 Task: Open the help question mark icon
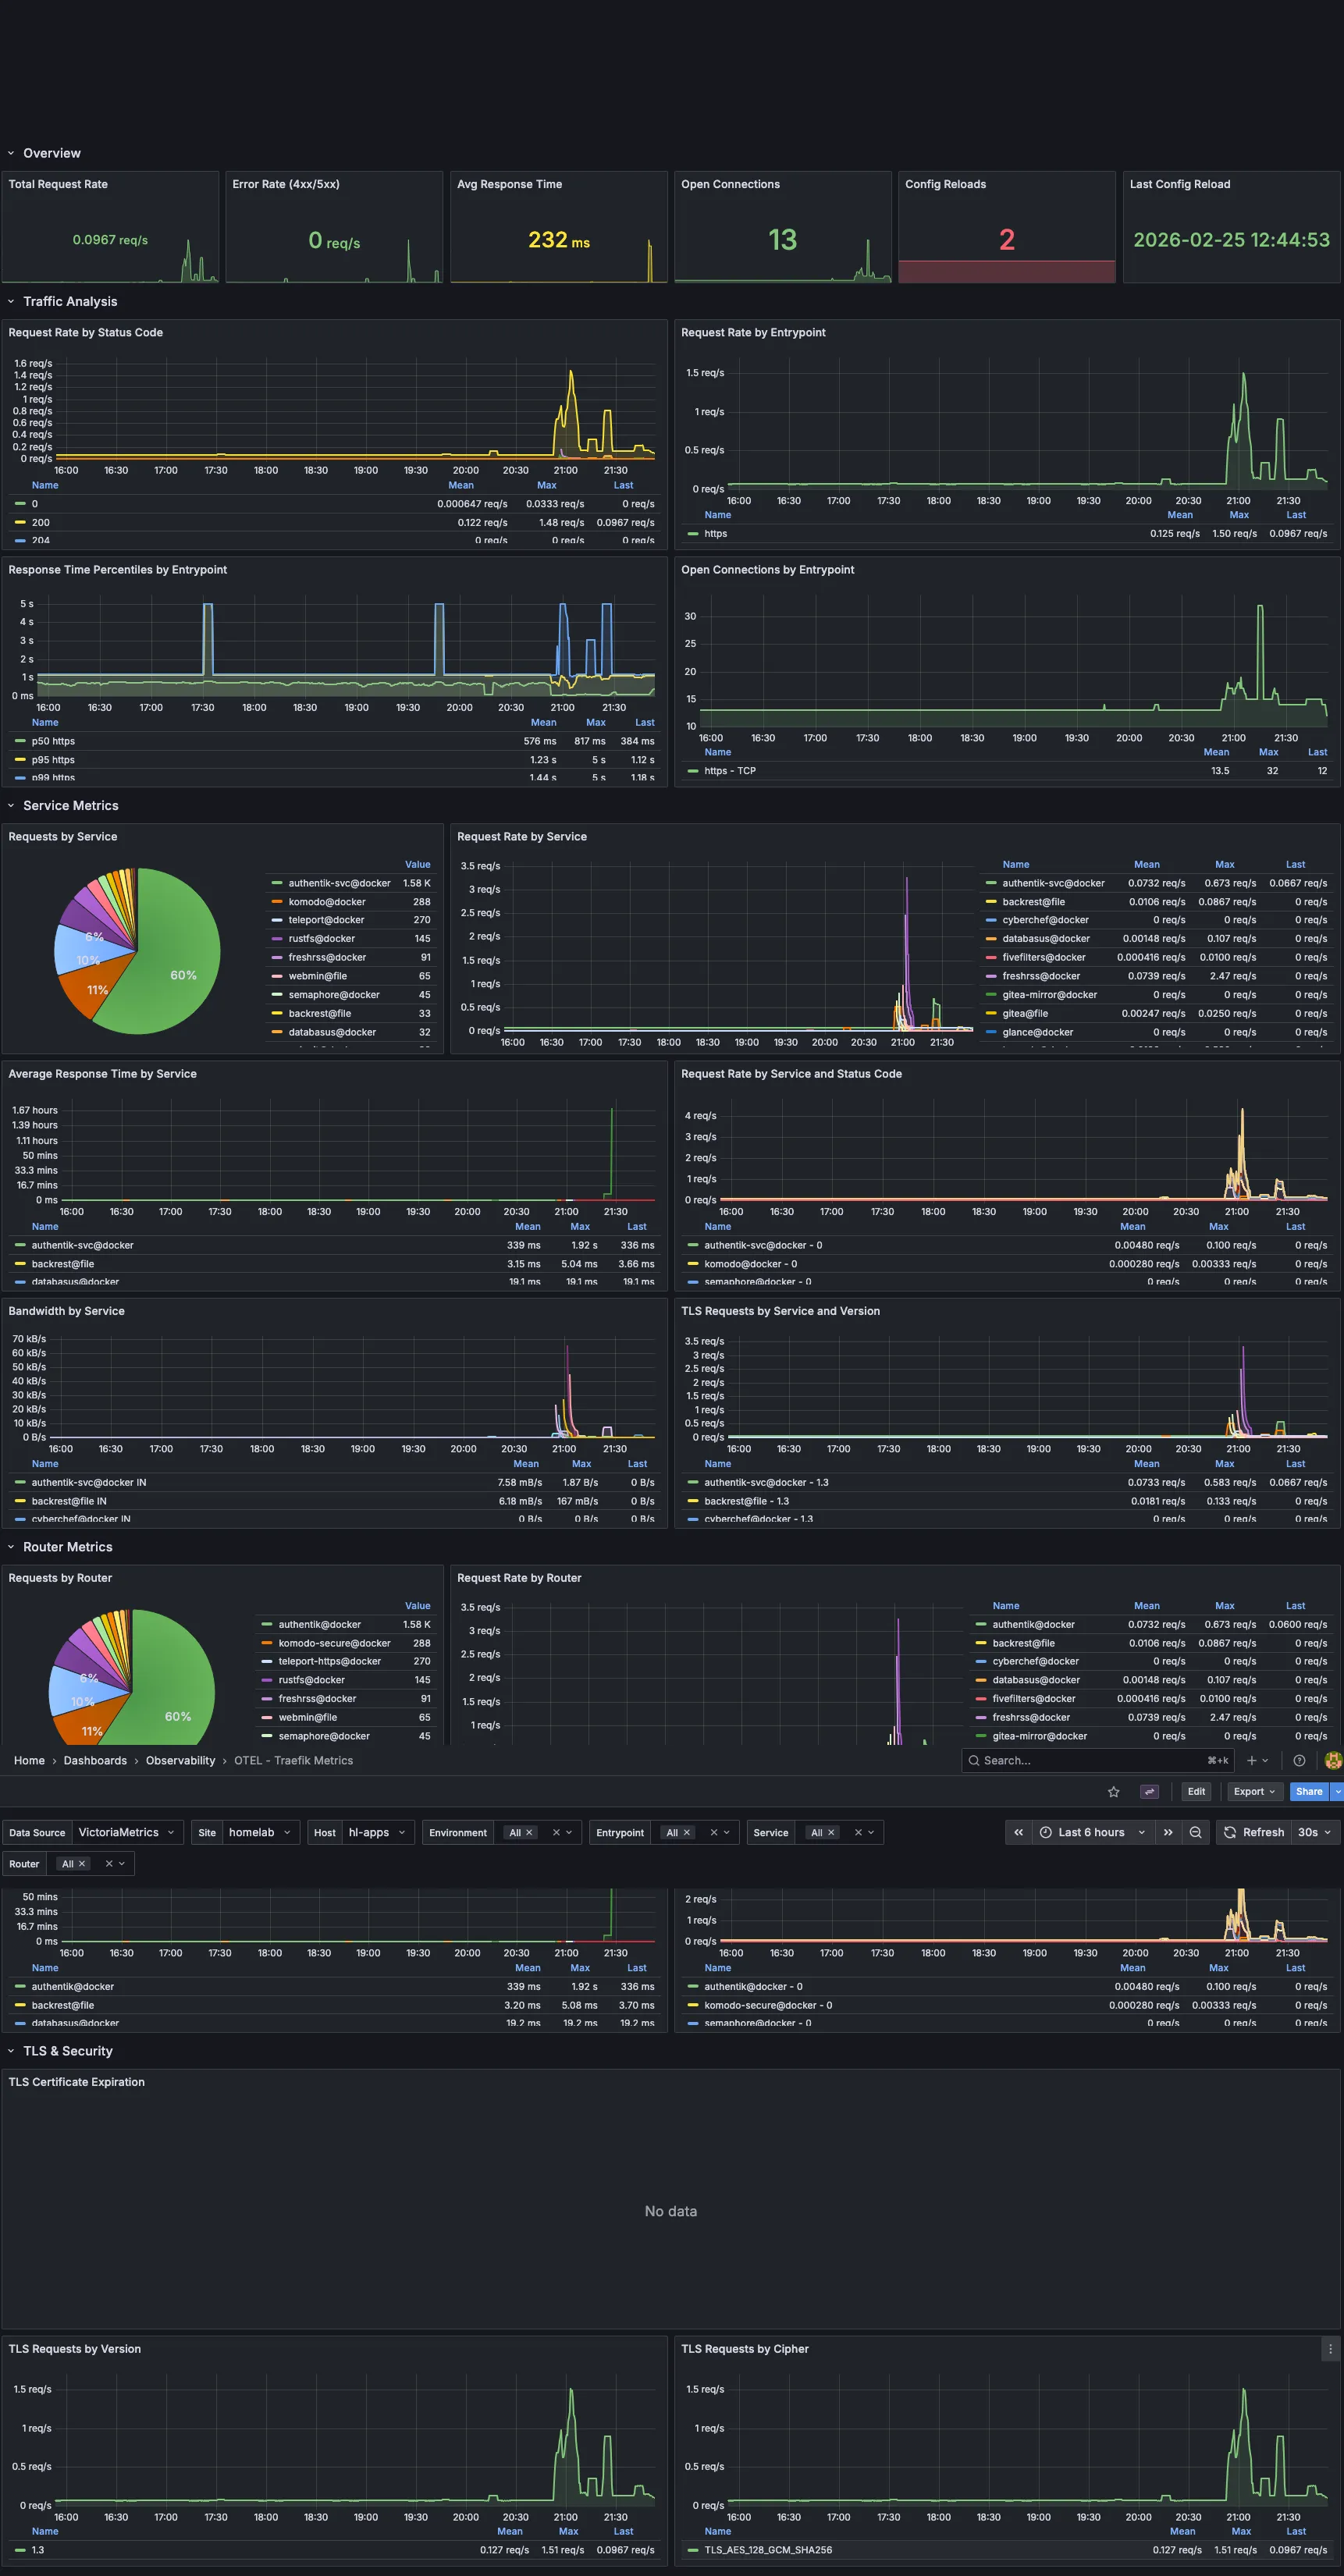[x=1299, y=1760]
